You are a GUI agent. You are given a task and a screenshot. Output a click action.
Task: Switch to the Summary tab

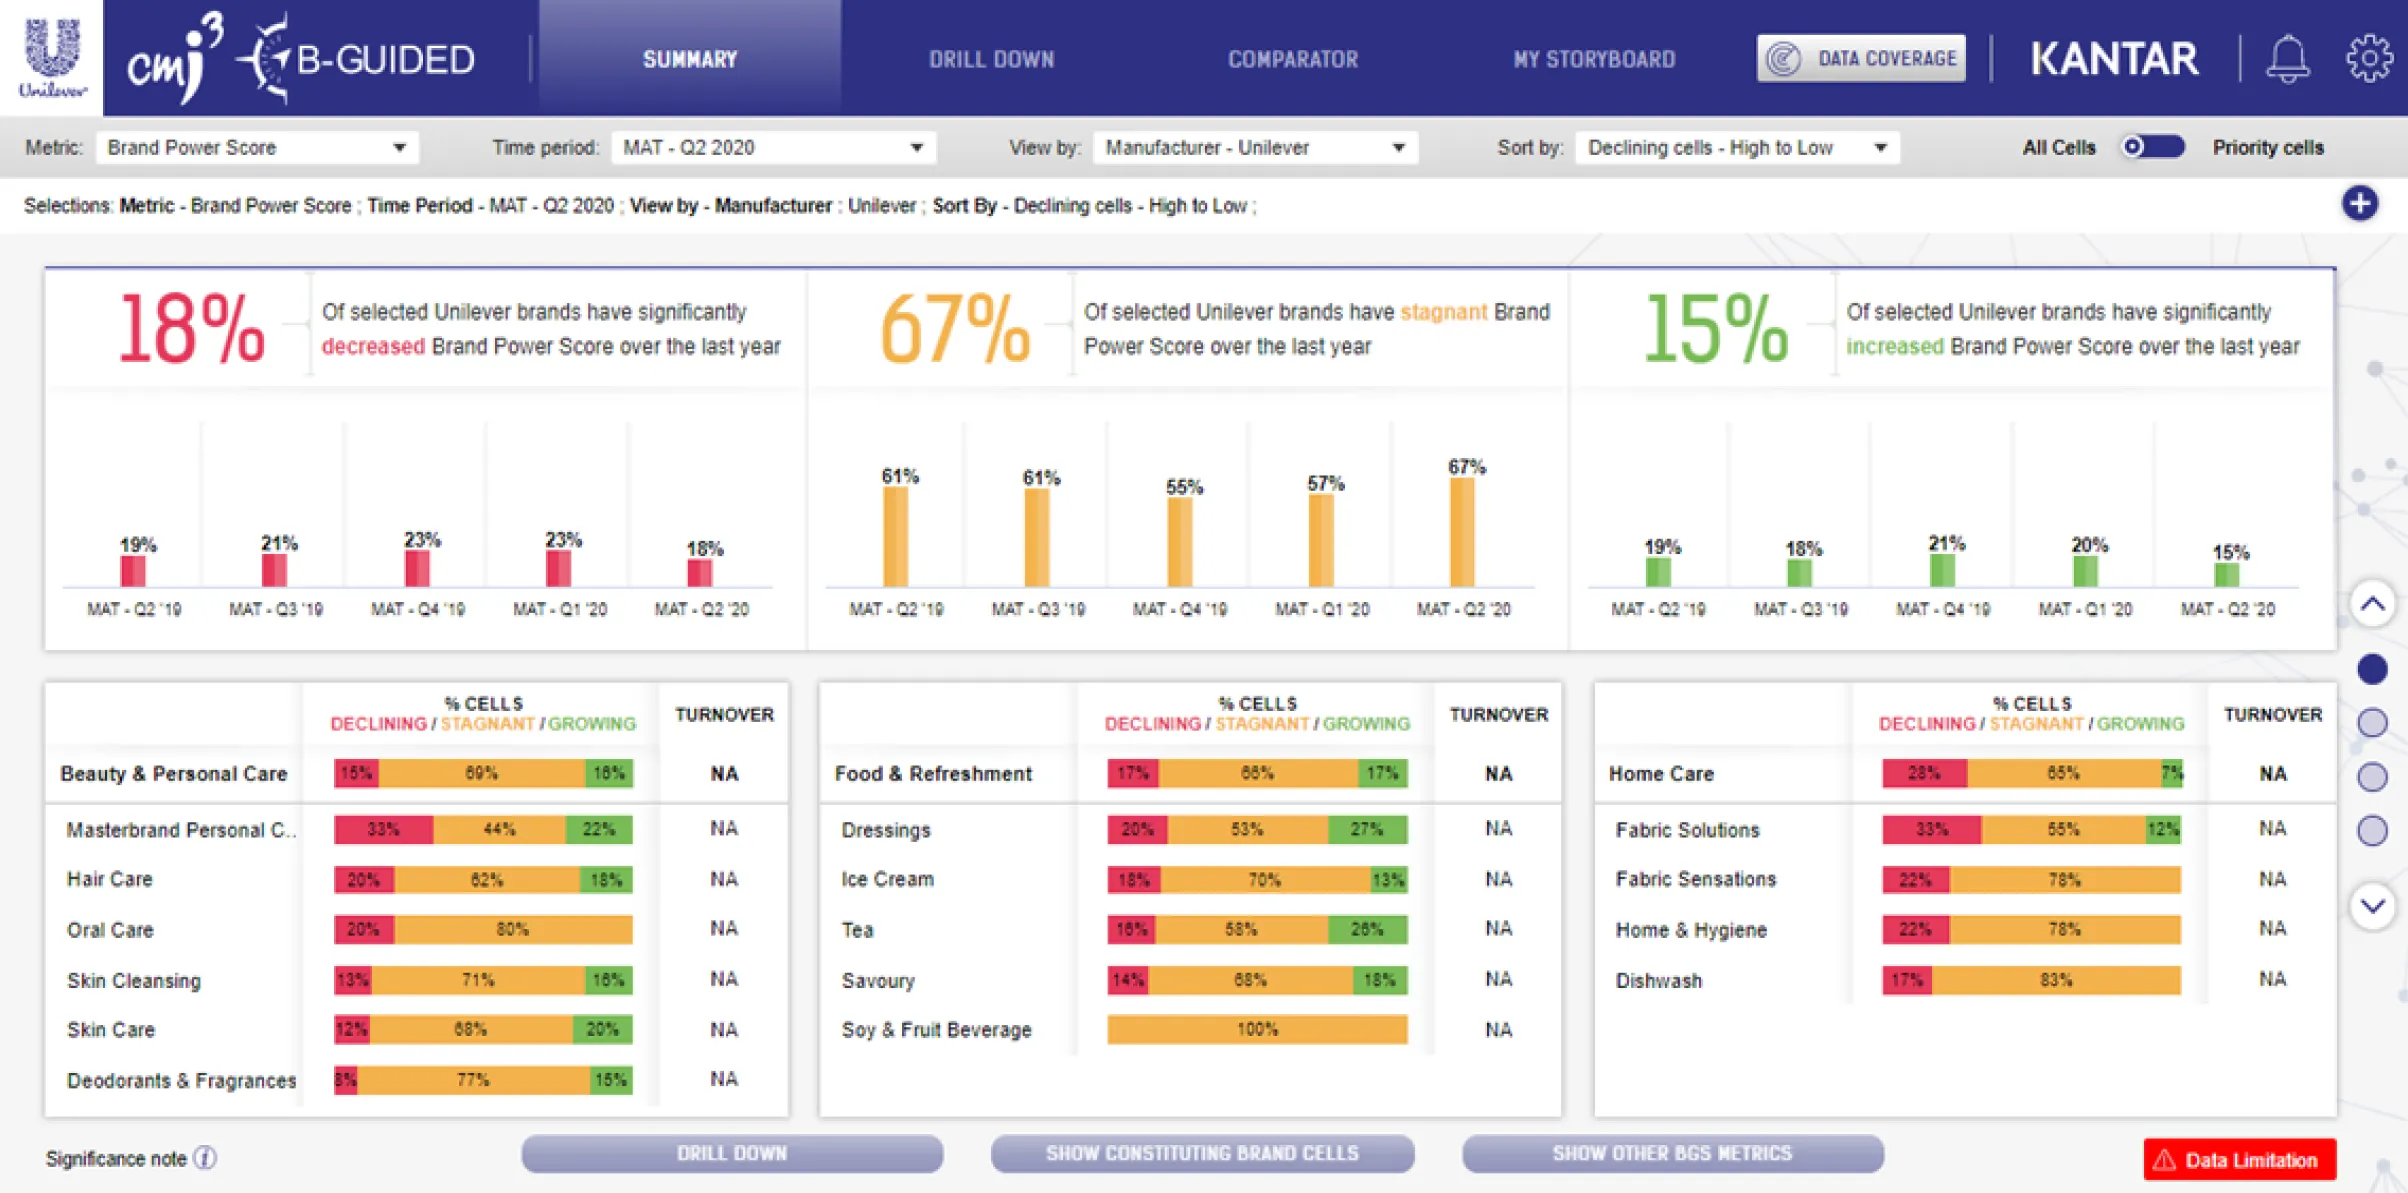[690, 59]
